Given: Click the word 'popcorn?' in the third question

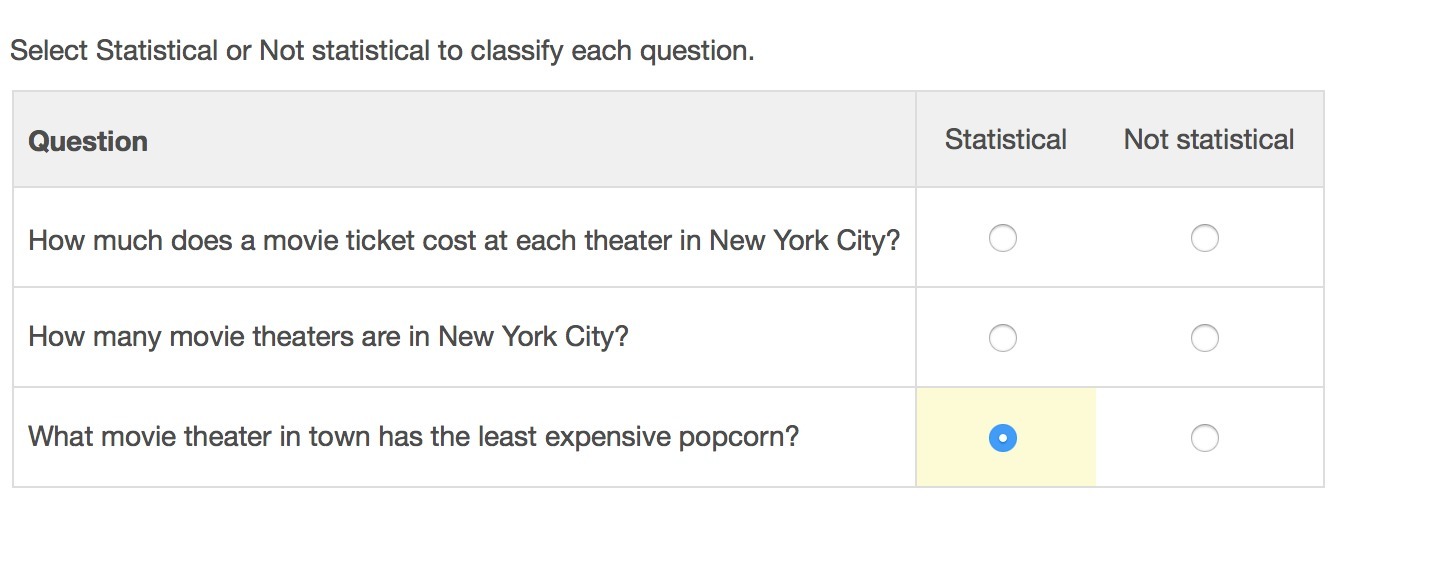Looking at the screenshot, I should point(739,437).
